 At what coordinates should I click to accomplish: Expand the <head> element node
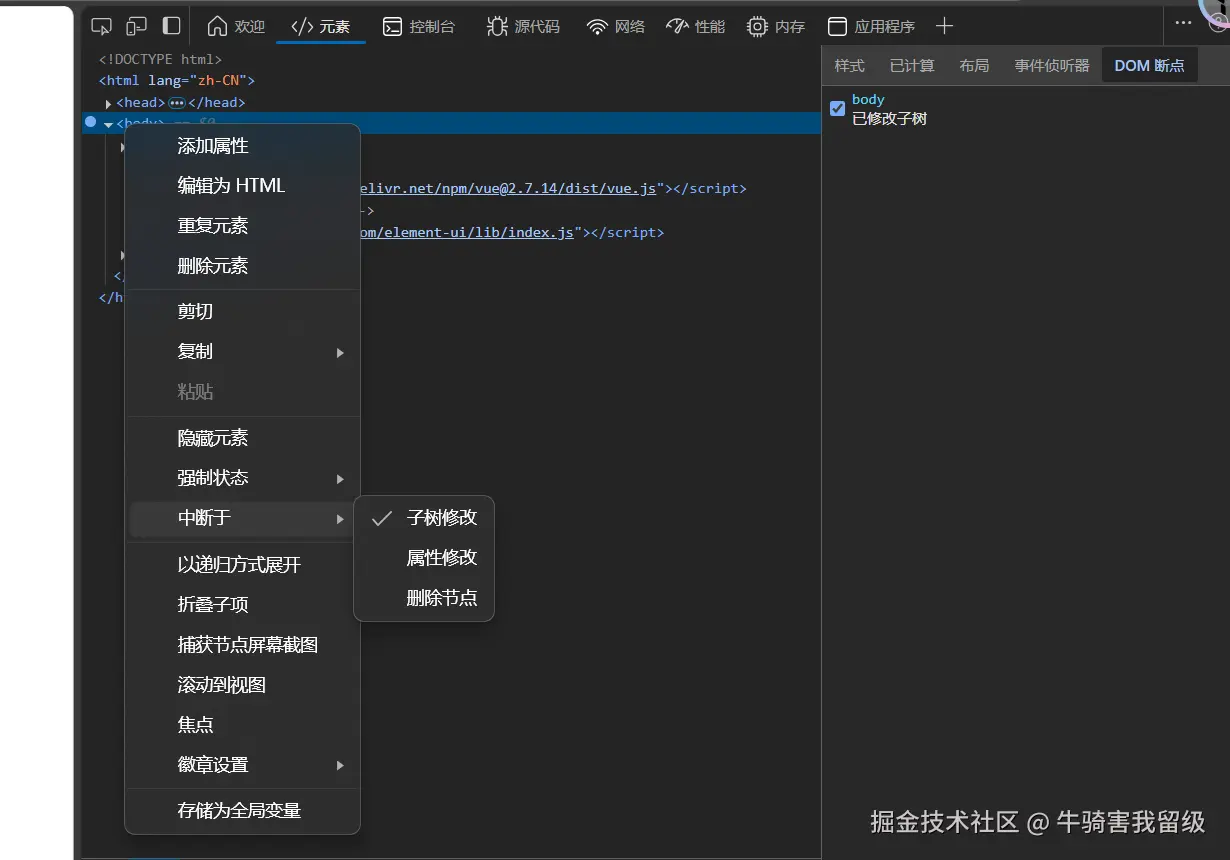pos(107,102)
